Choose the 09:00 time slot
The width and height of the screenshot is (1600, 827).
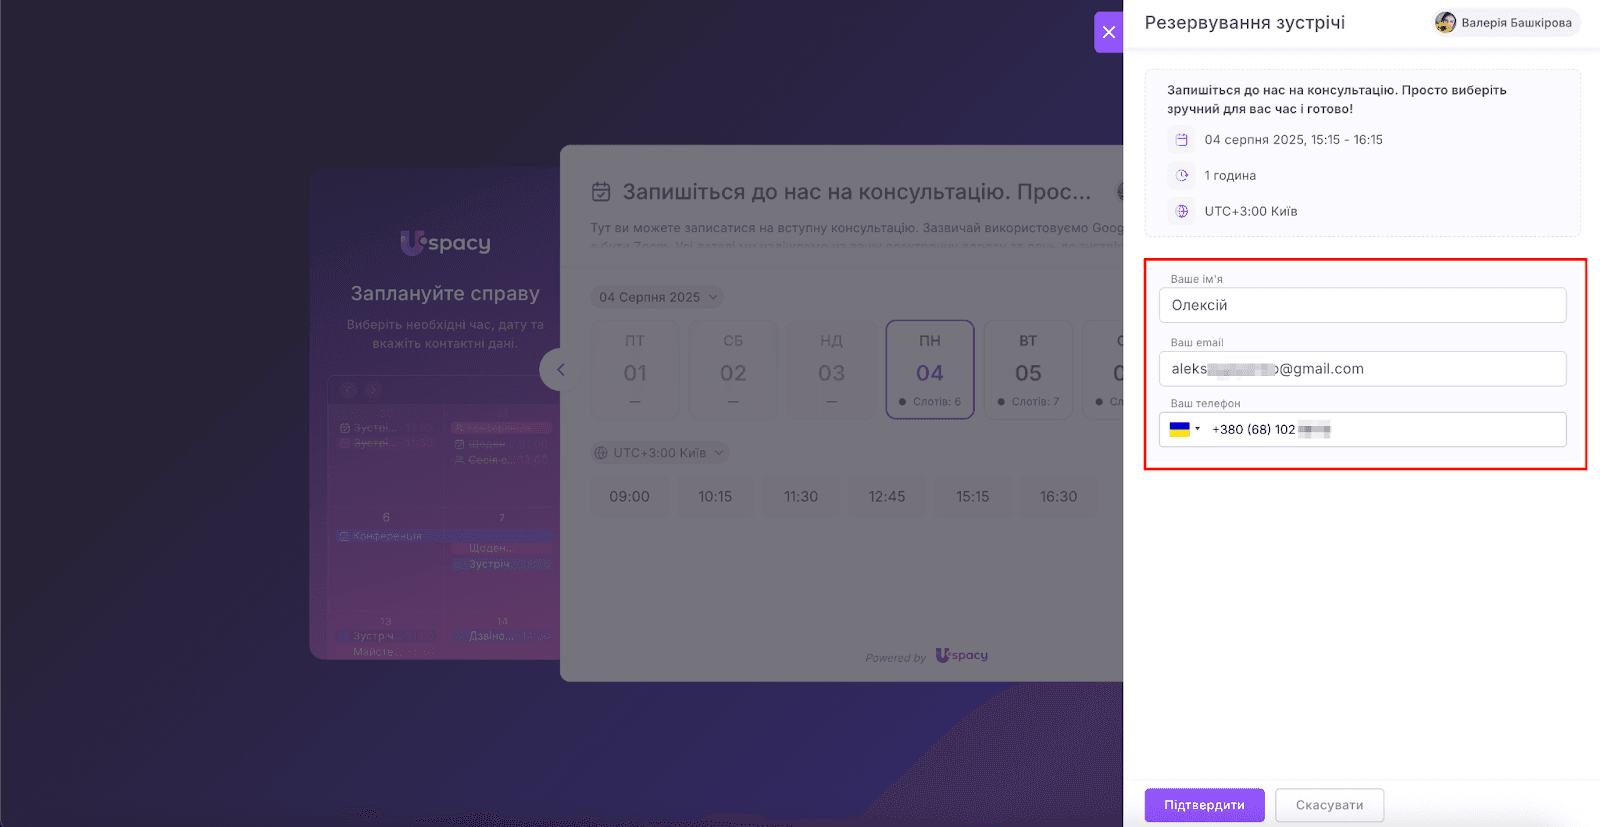[629, 497]
